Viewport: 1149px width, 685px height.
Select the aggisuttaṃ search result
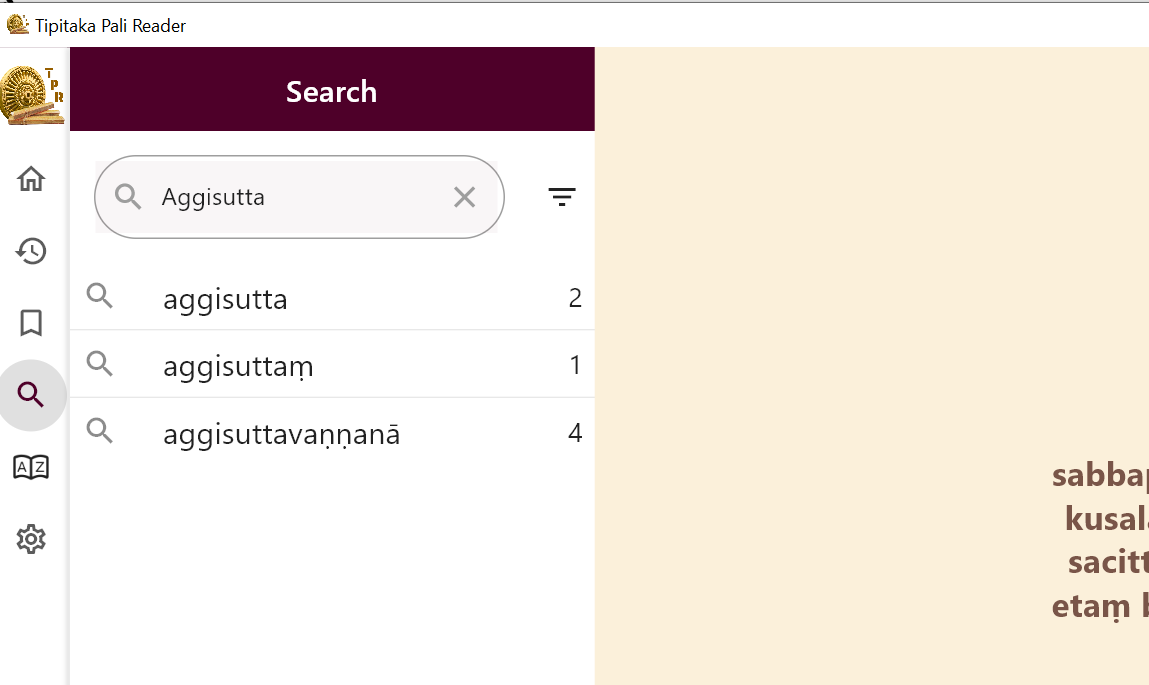238,364
